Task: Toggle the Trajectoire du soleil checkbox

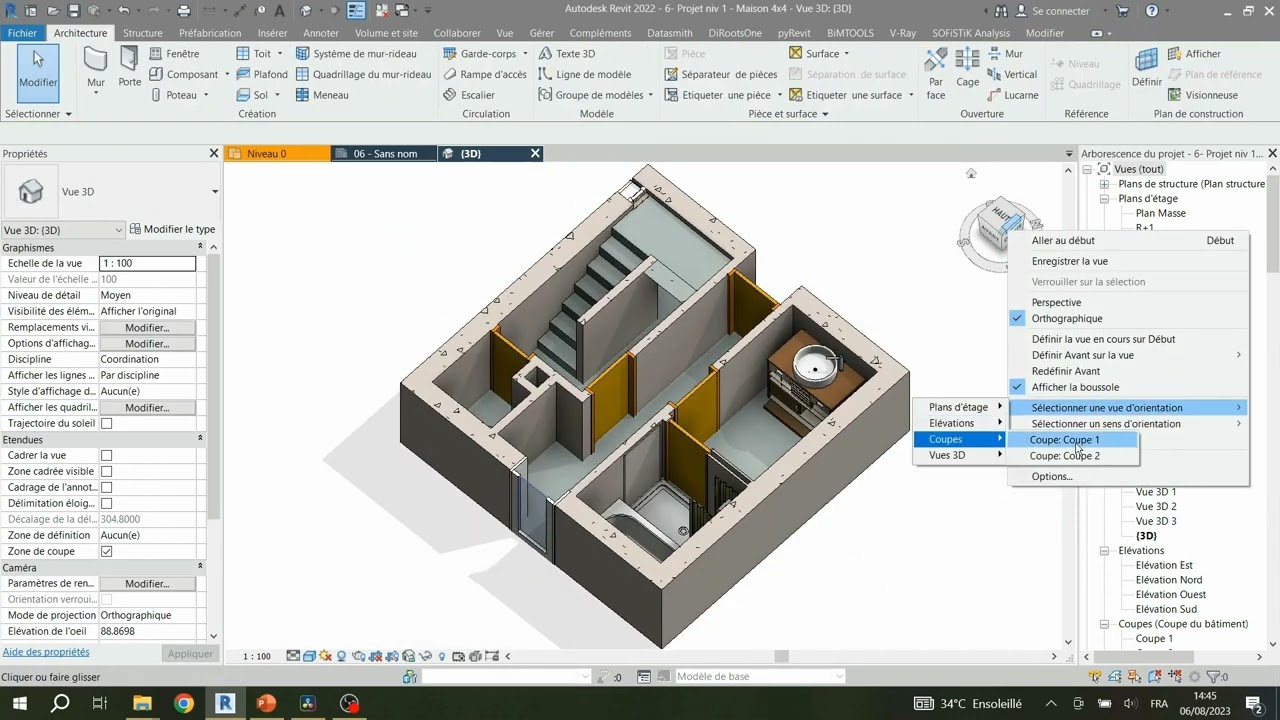Action: tap(106, 423)
